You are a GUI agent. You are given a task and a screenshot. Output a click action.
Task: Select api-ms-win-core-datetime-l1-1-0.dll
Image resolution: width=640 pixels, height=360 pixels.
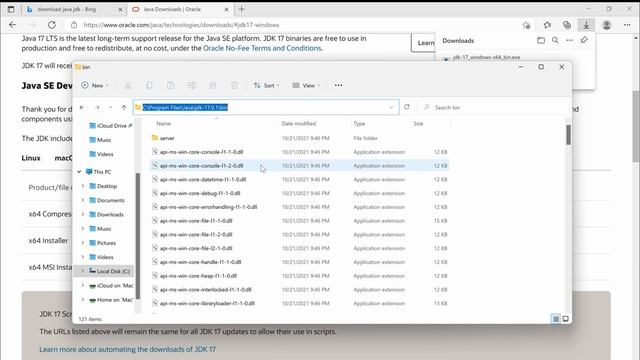point(202,180)
